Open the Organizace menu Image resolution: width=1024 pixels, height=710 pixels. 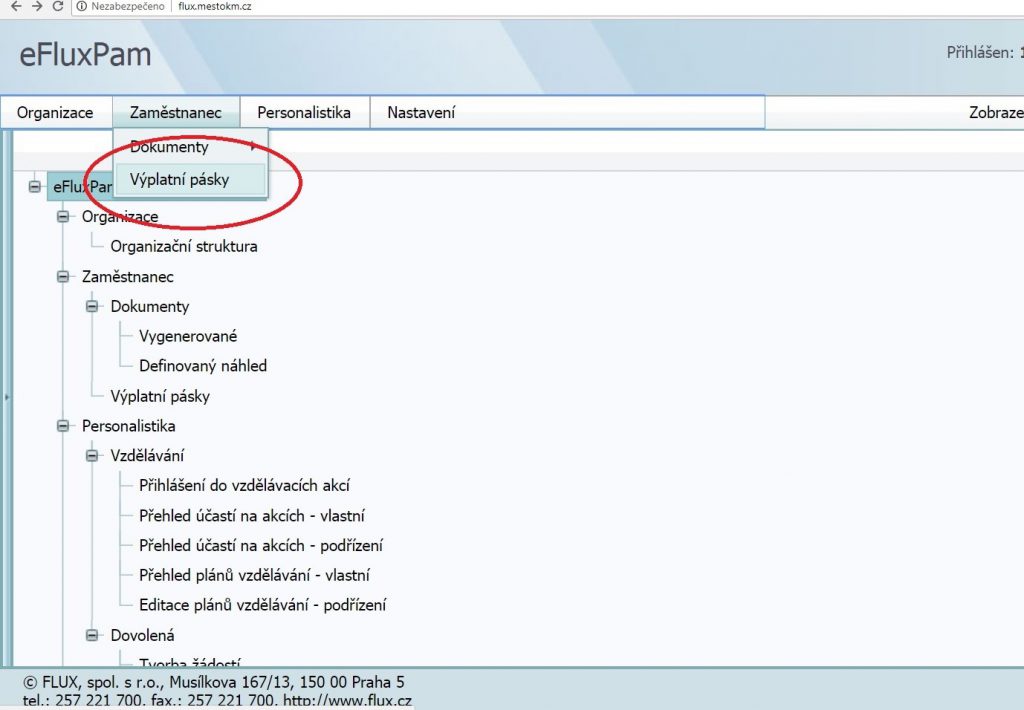pos(55,113)
